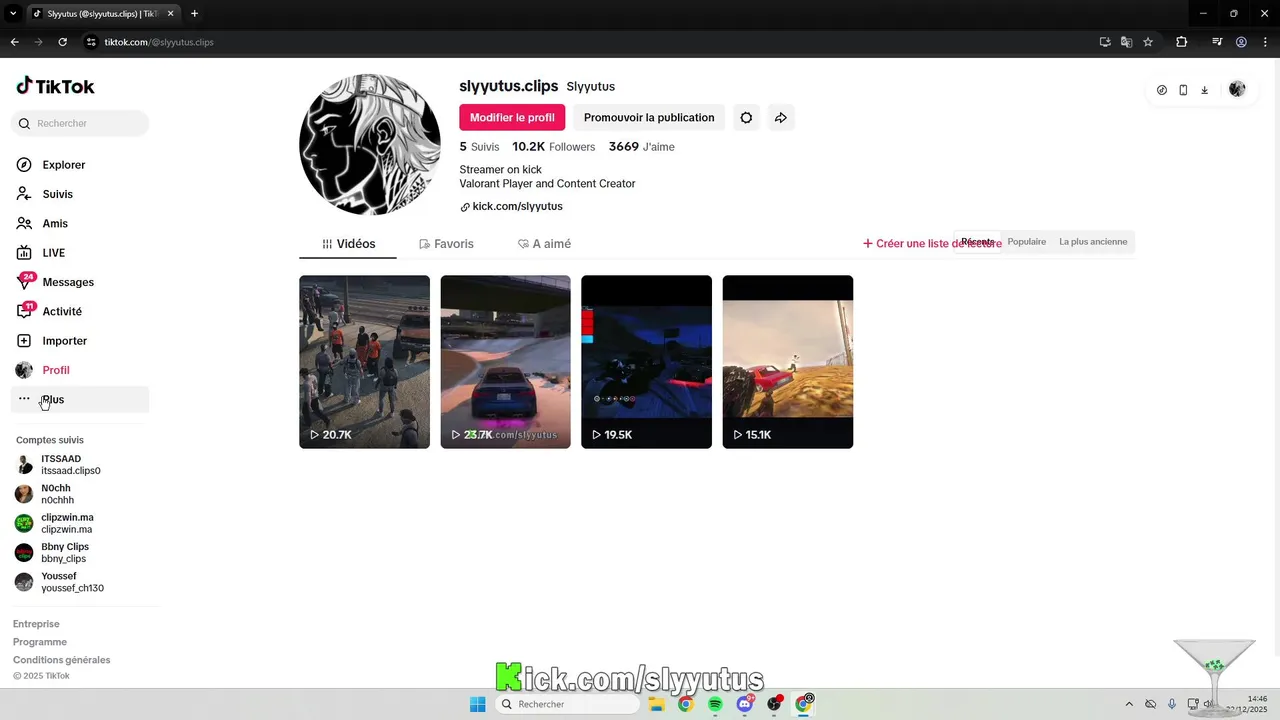Open Amis in the sidebar
Screen dimensions: 1280x720
coord(55,223)
